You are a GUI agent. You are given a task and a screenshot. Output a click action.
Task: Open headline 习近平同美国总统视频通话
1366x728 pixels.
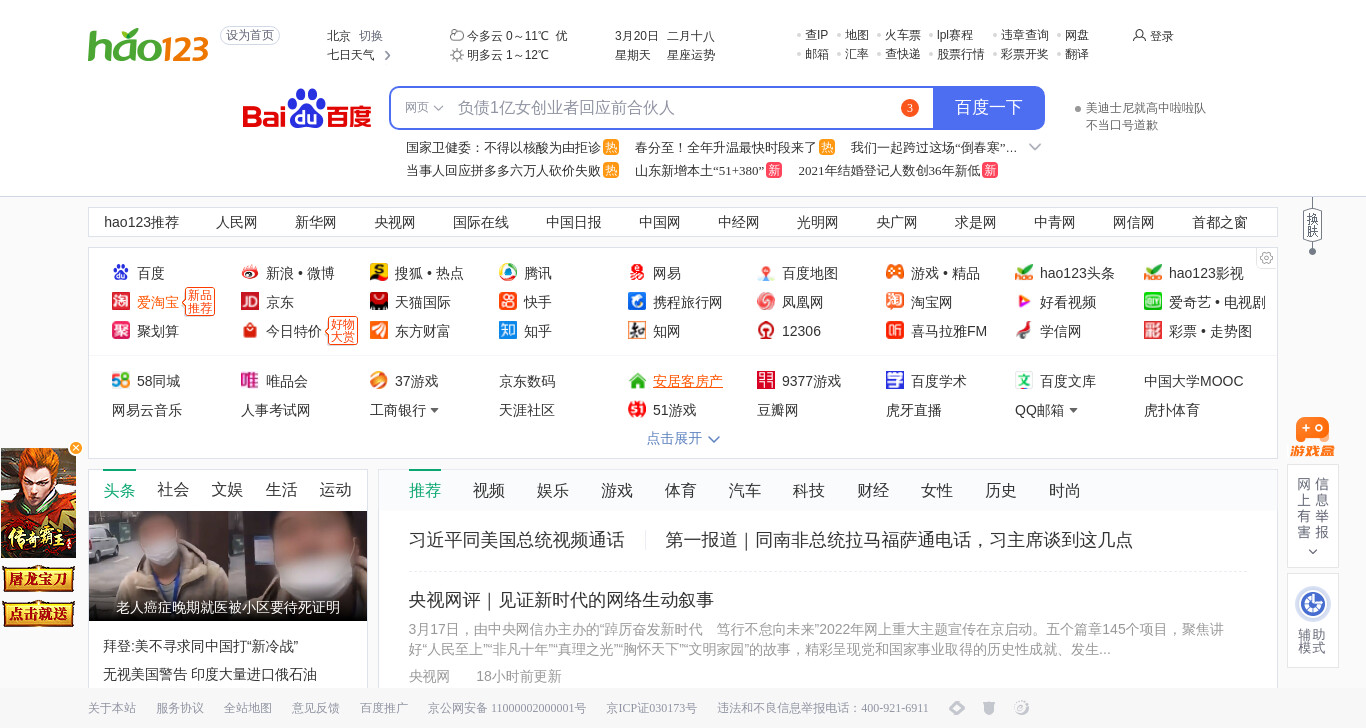(517, 540)
